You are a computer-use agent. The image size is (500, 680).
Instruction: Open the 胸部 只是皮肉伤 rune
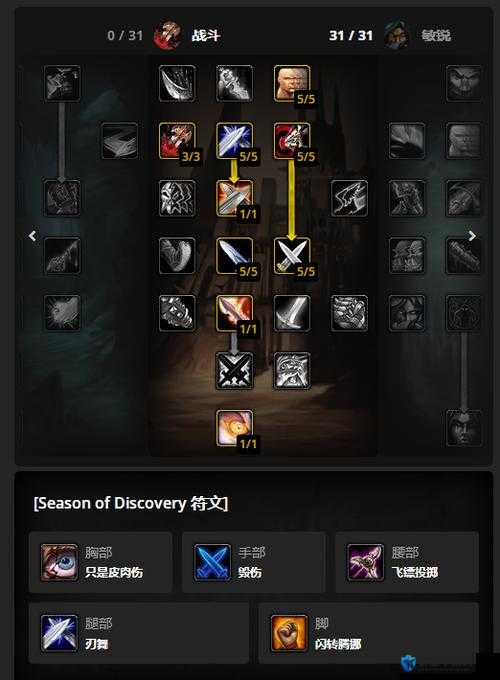[100, 562]
